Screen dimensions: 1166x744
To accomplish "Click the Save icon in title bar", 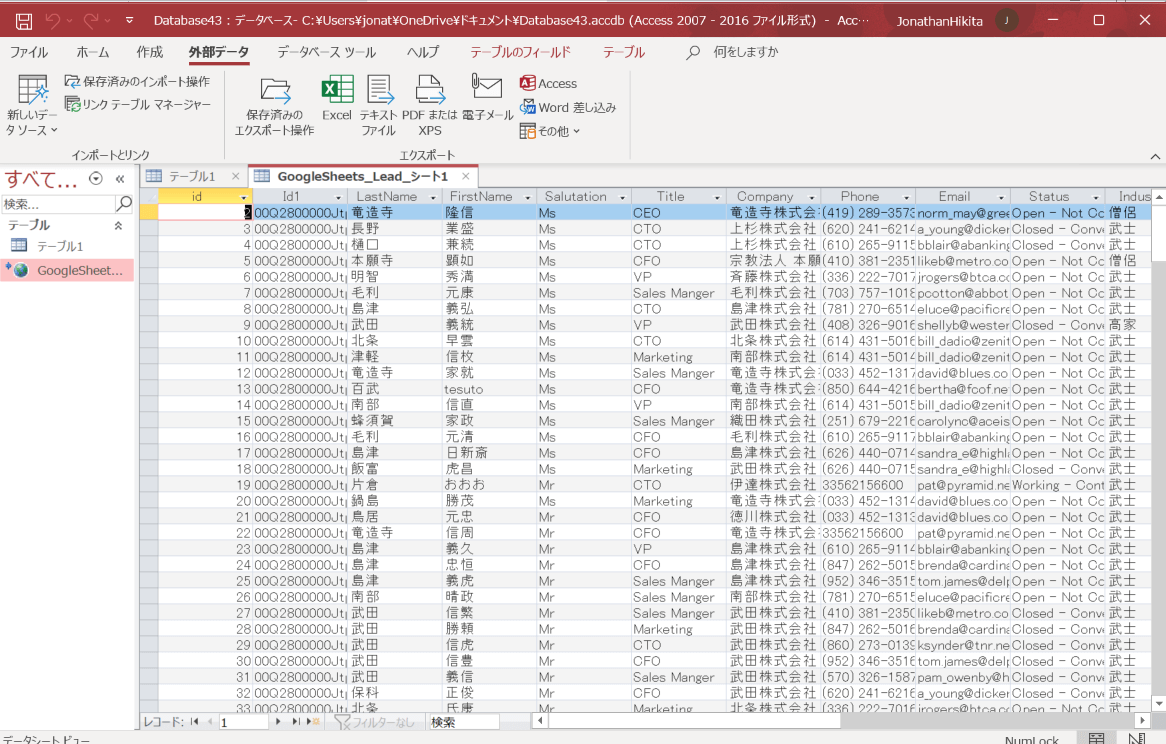I will pos(24,21).
